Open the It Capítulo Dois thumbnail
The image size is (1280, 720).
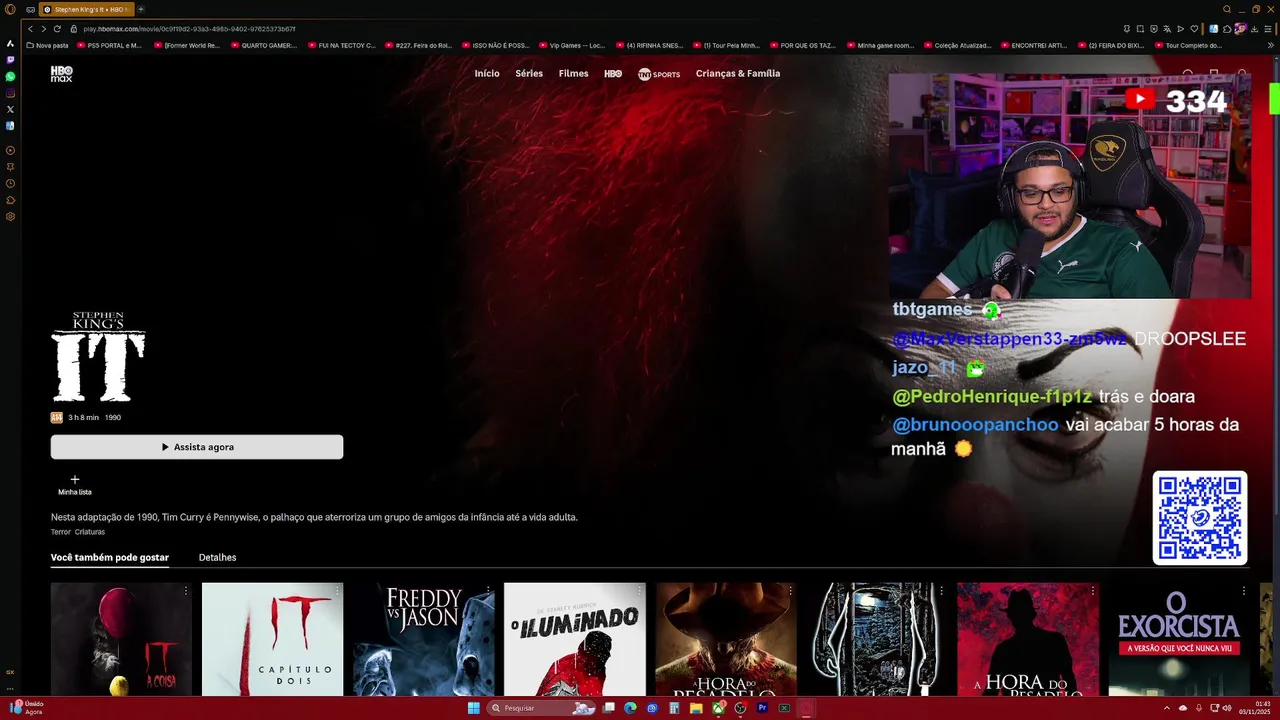tap(272, 639)
